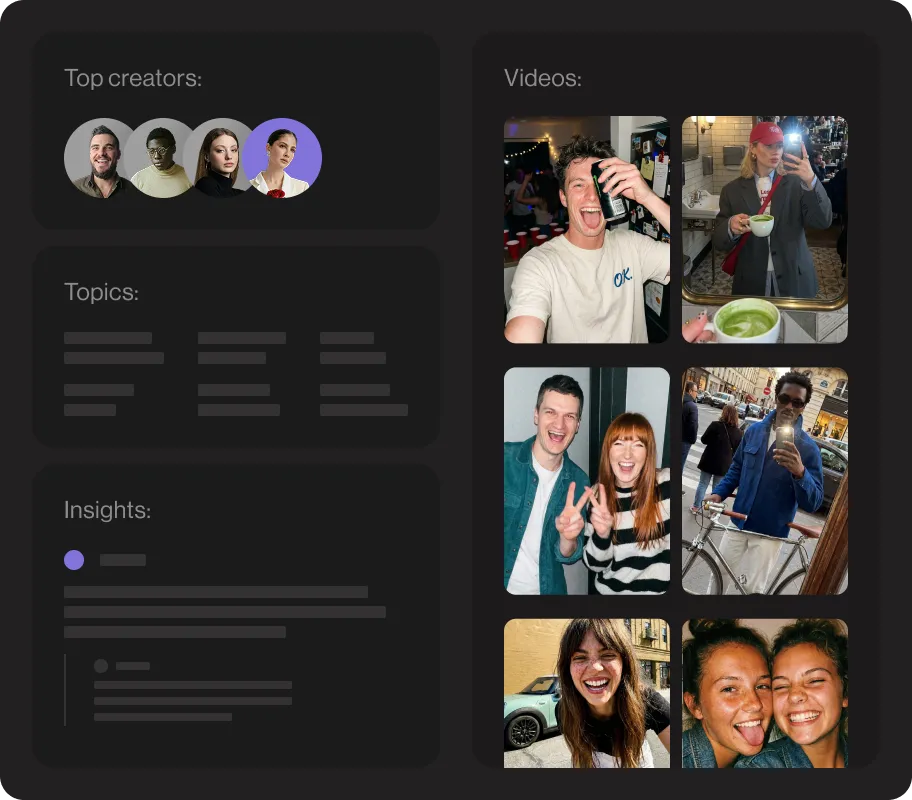This screenshot has width=912, height=800.
Task: Open video of couple making peace signs
Action: click(587, 481)
